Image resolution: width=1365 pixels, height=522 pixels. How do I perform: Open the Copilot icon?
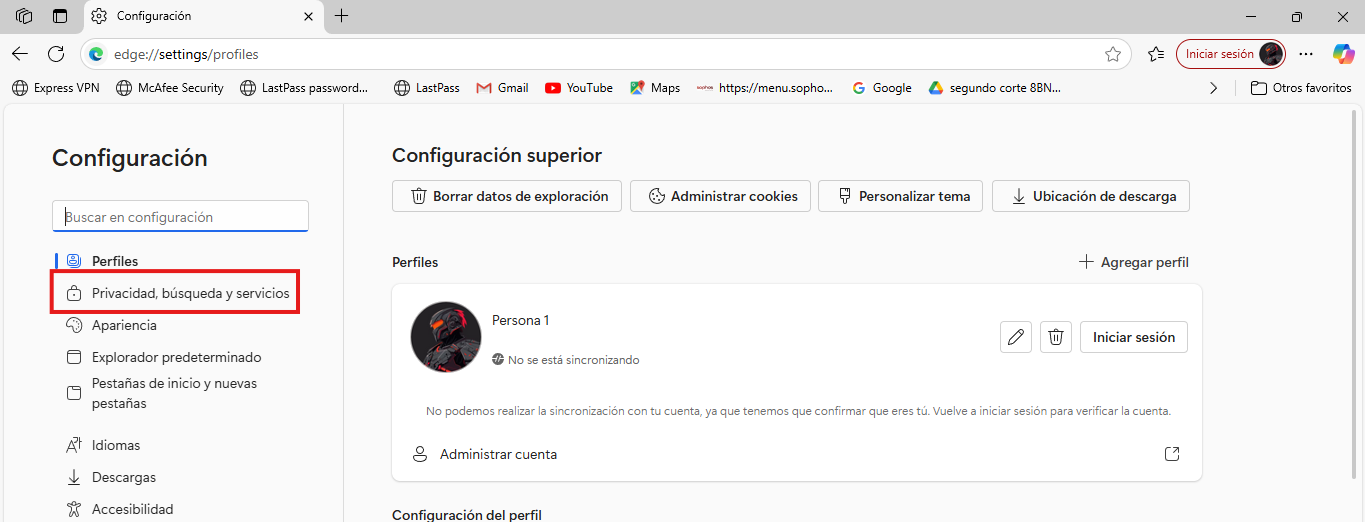(x=1343, y=54)
